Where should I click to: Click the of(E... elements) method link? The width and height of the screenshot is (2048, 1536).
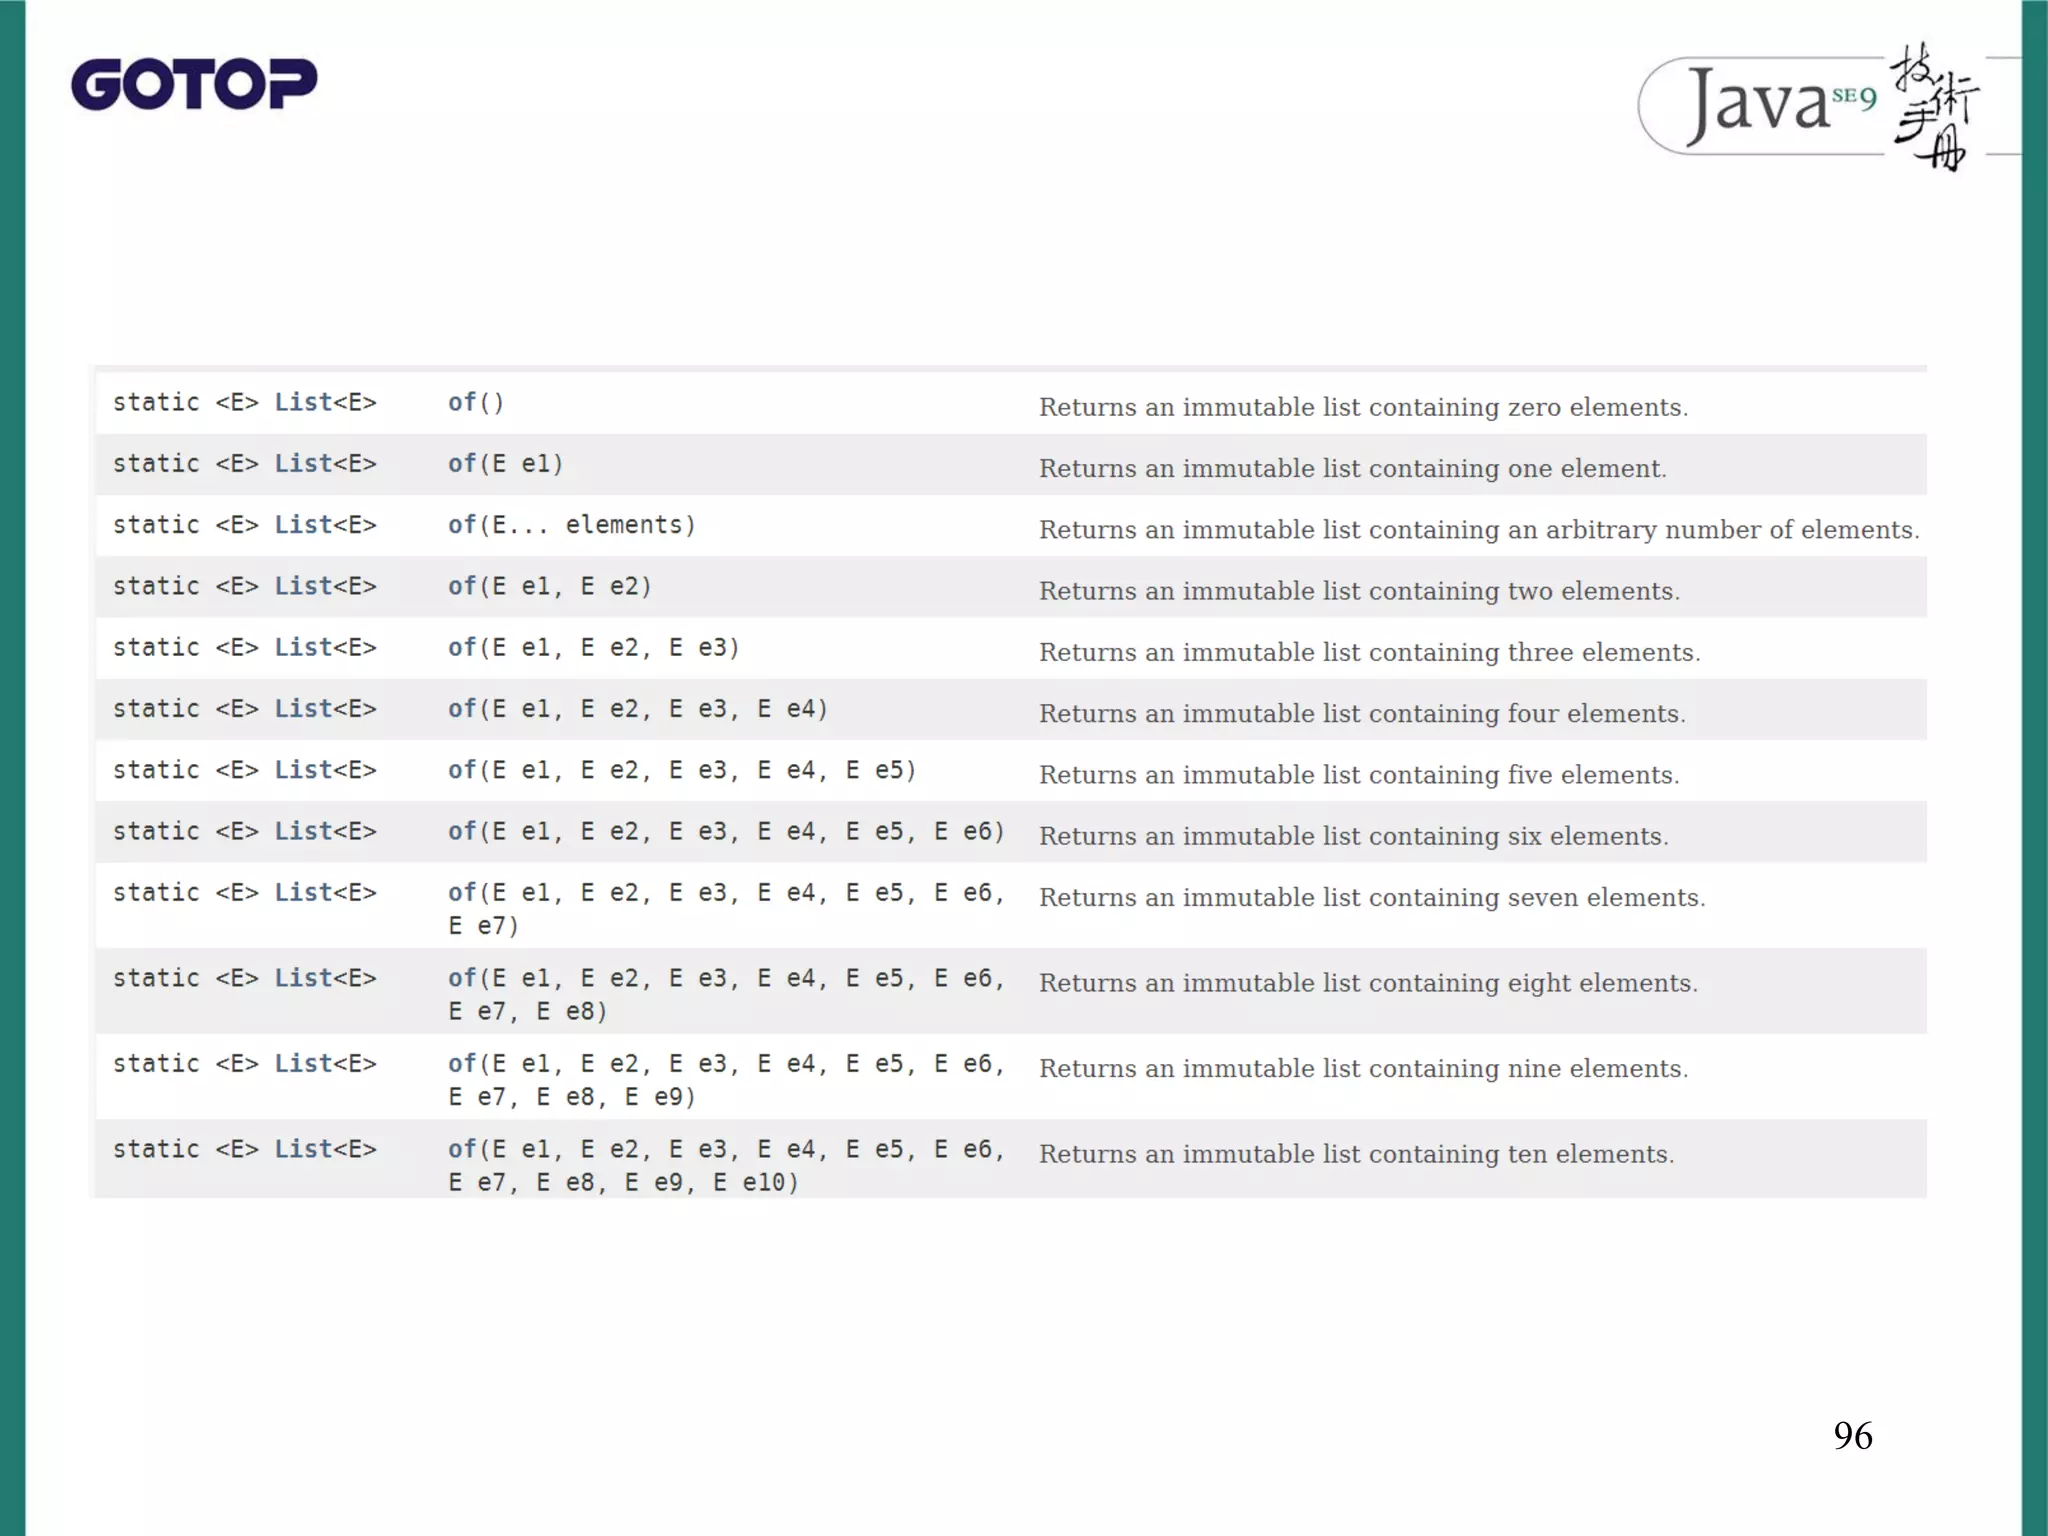[x=462, y=525]
